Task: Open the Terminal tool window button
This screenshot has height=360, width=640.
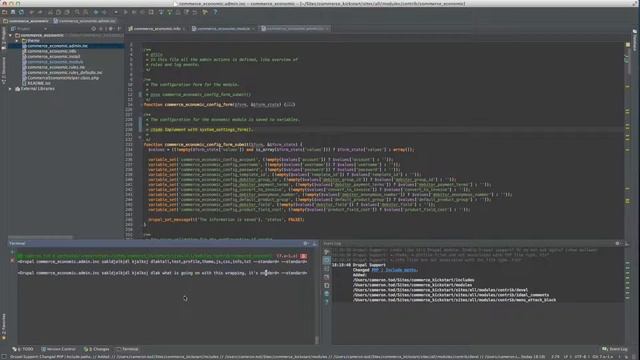Action: 127,349
